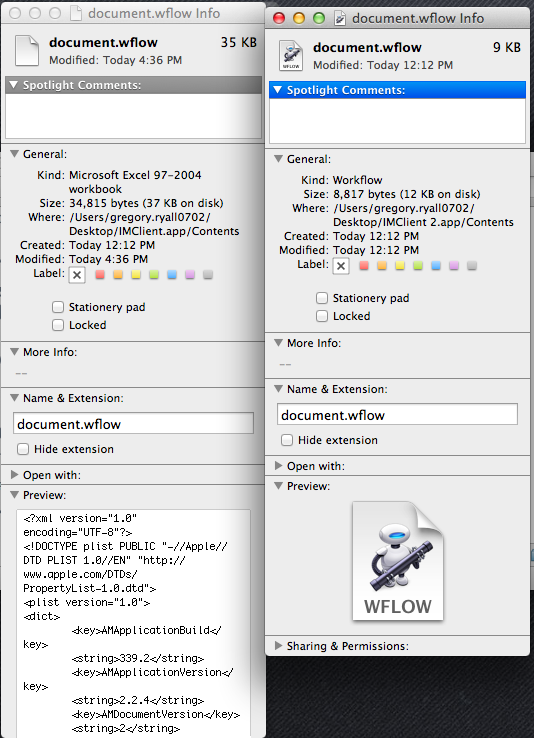Choose orange label in left Info window
This screenshot has height=738, width=534.
click(x=118, y=274)
